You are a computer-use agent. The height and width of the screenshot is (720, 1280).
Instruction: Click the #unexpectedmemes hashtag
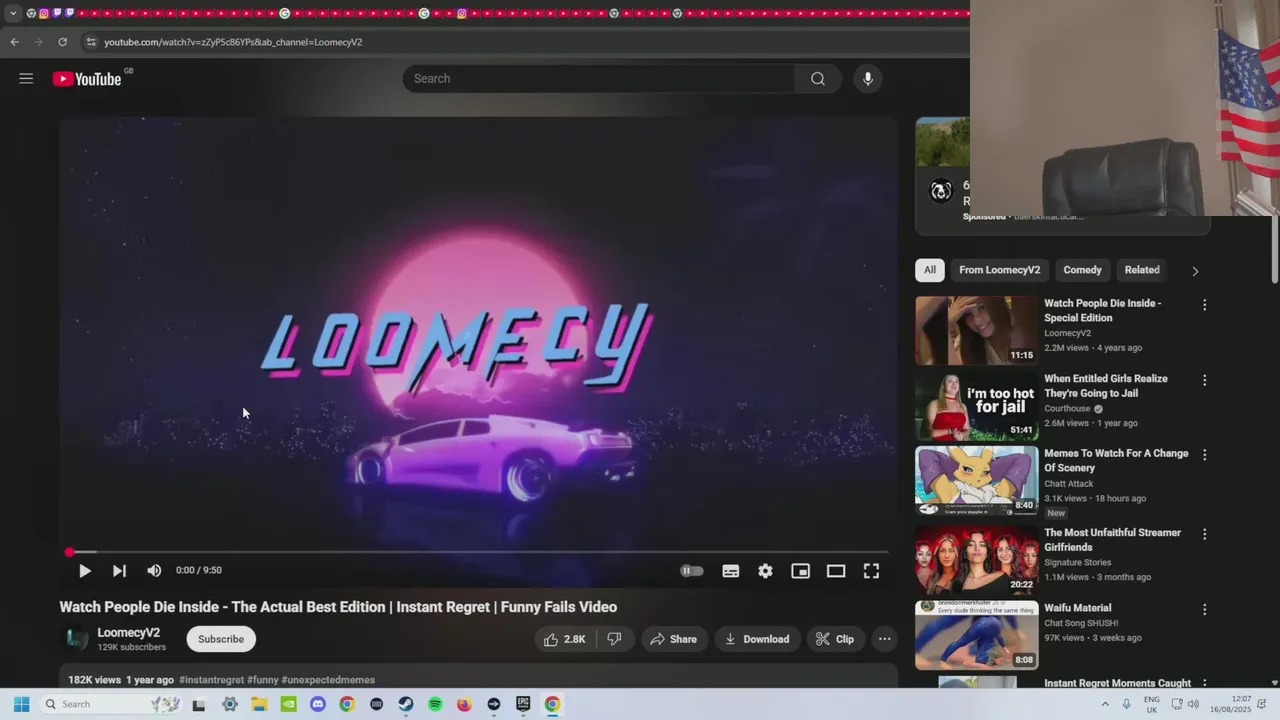[328, 680]
